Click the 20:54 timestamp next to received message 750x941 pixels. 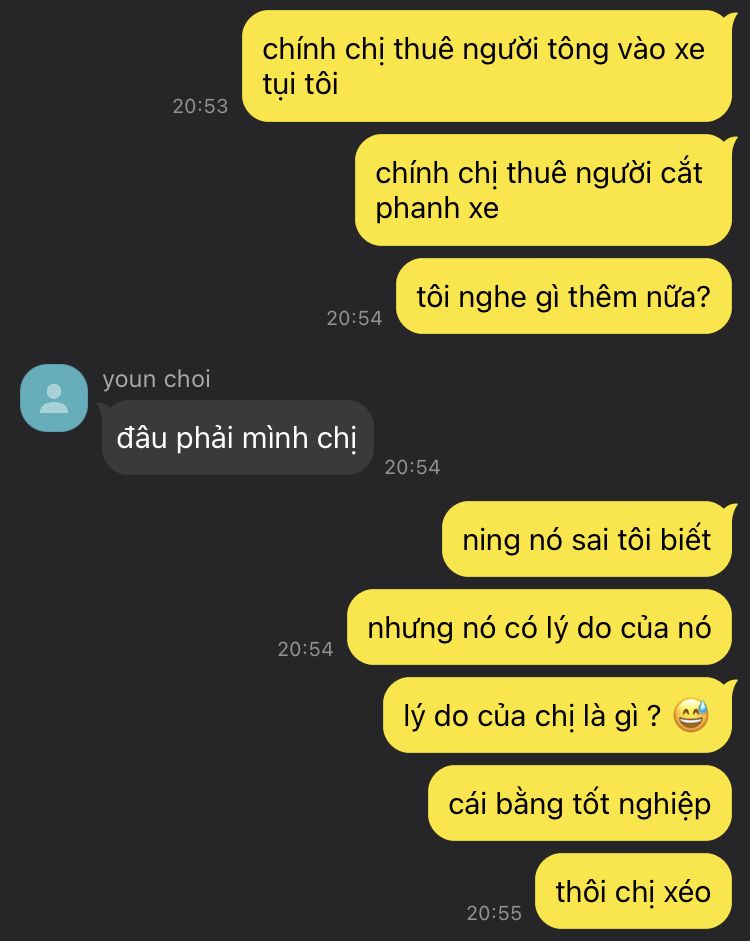click(x=412, y=467)
